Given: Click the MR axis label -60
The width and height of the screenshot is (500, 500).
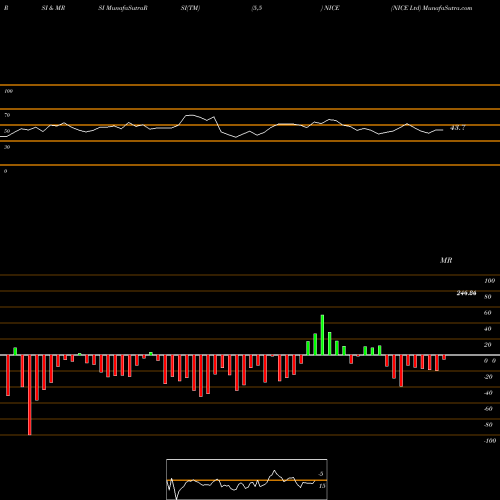Looking at the screenshot, I should [x=488, y=409].
